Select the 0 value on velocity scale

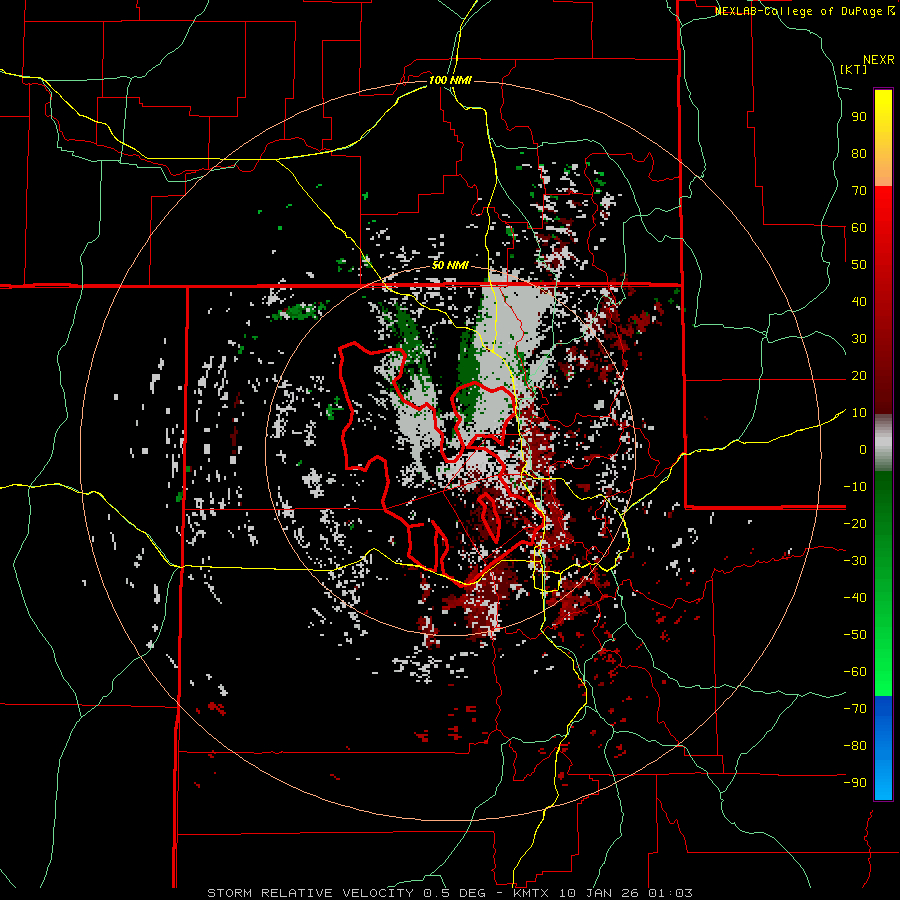click(863, 450)
